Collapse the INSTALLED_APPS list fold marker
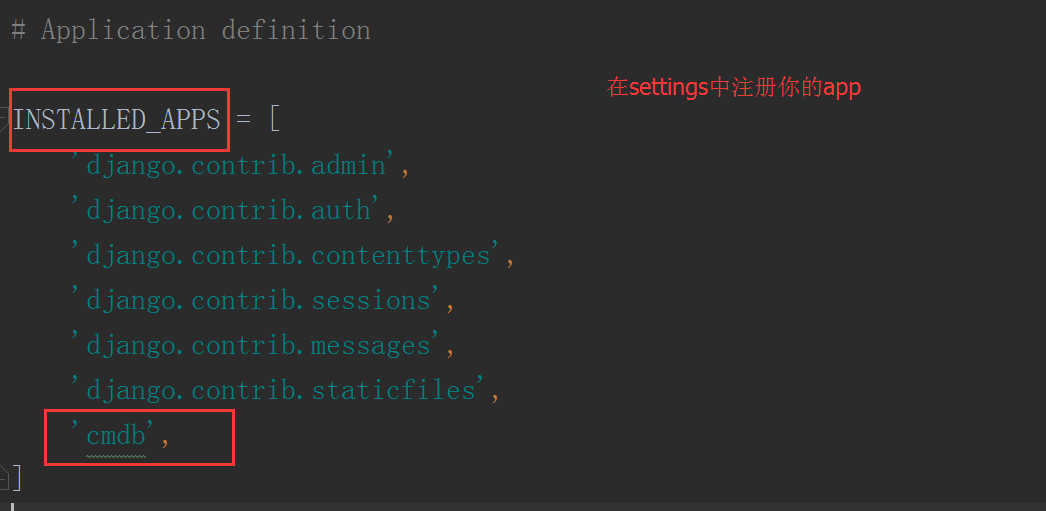1046x511 pixels. tap(4, 120)
